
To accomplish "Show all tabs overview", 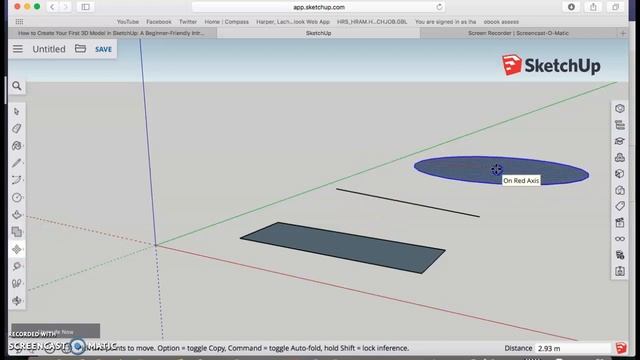I will (x=615, y=7).
